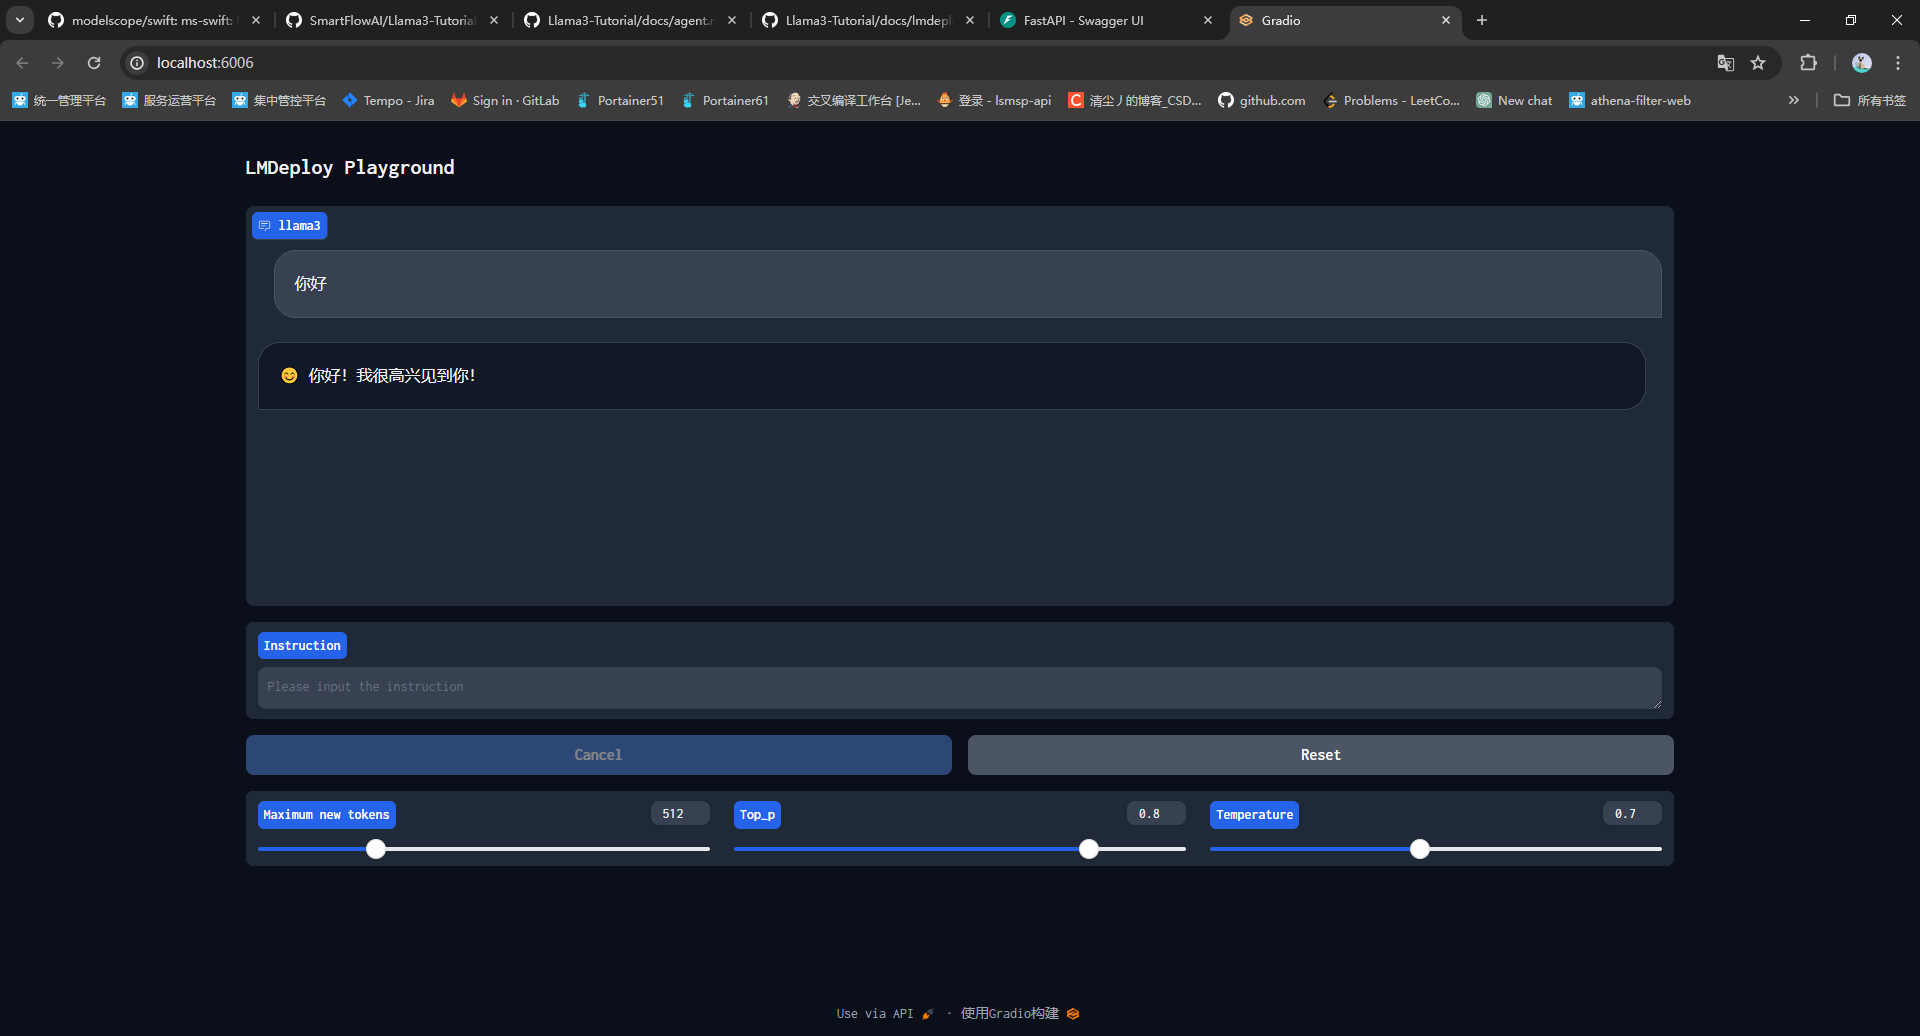Click the browser forward arrow
Screen dimensions: 1920x1036
58,63
